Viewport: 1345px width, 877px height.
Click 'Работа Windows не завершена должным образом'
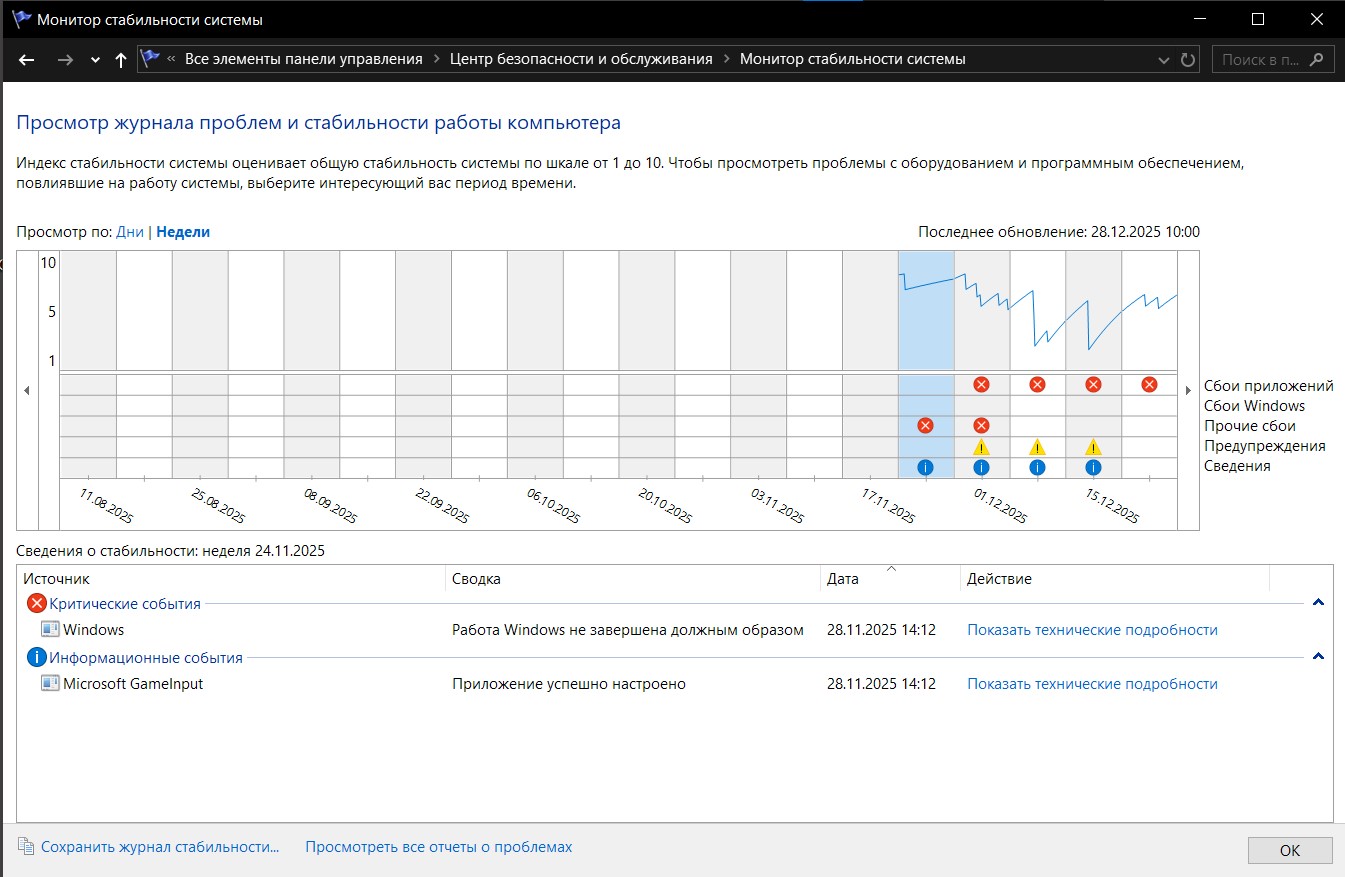tap(628, 630)
